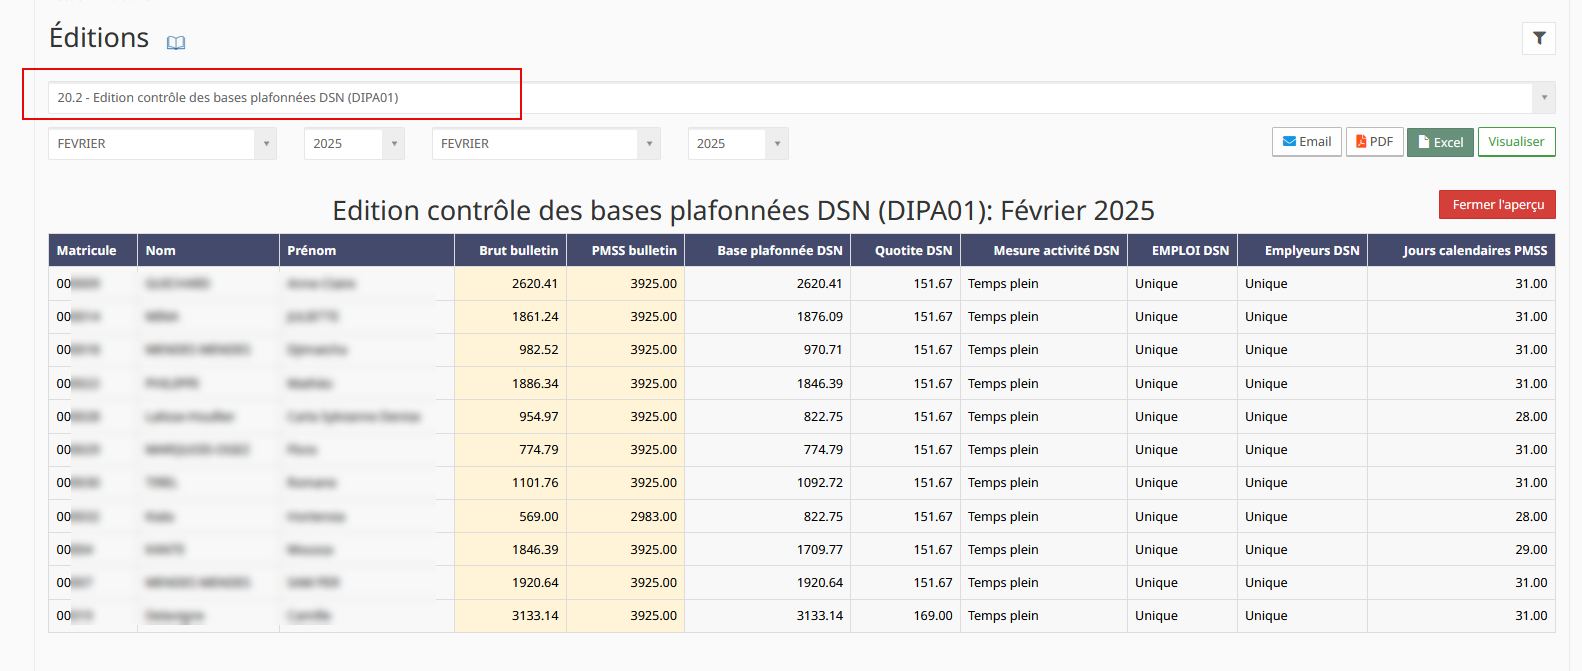Open the second 2025 year dropdown

tap(738, 144)
